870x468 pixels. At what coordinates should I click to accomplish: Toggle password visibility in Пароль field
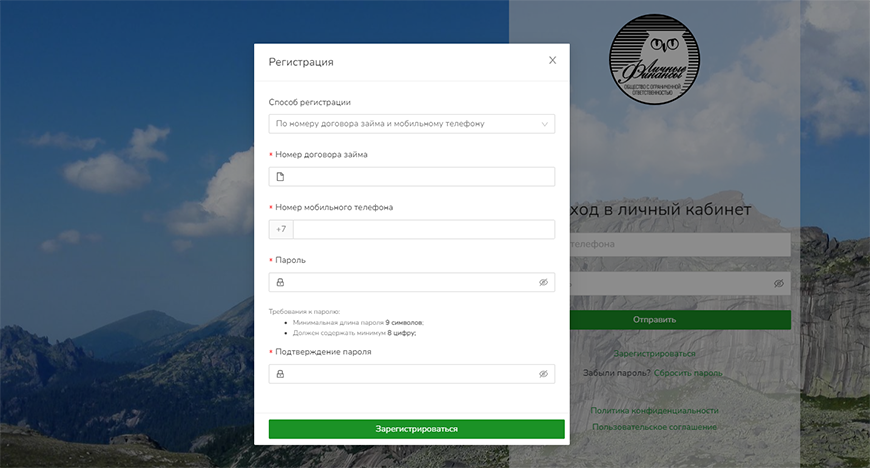pyautogui.click(x=543, y=283)
